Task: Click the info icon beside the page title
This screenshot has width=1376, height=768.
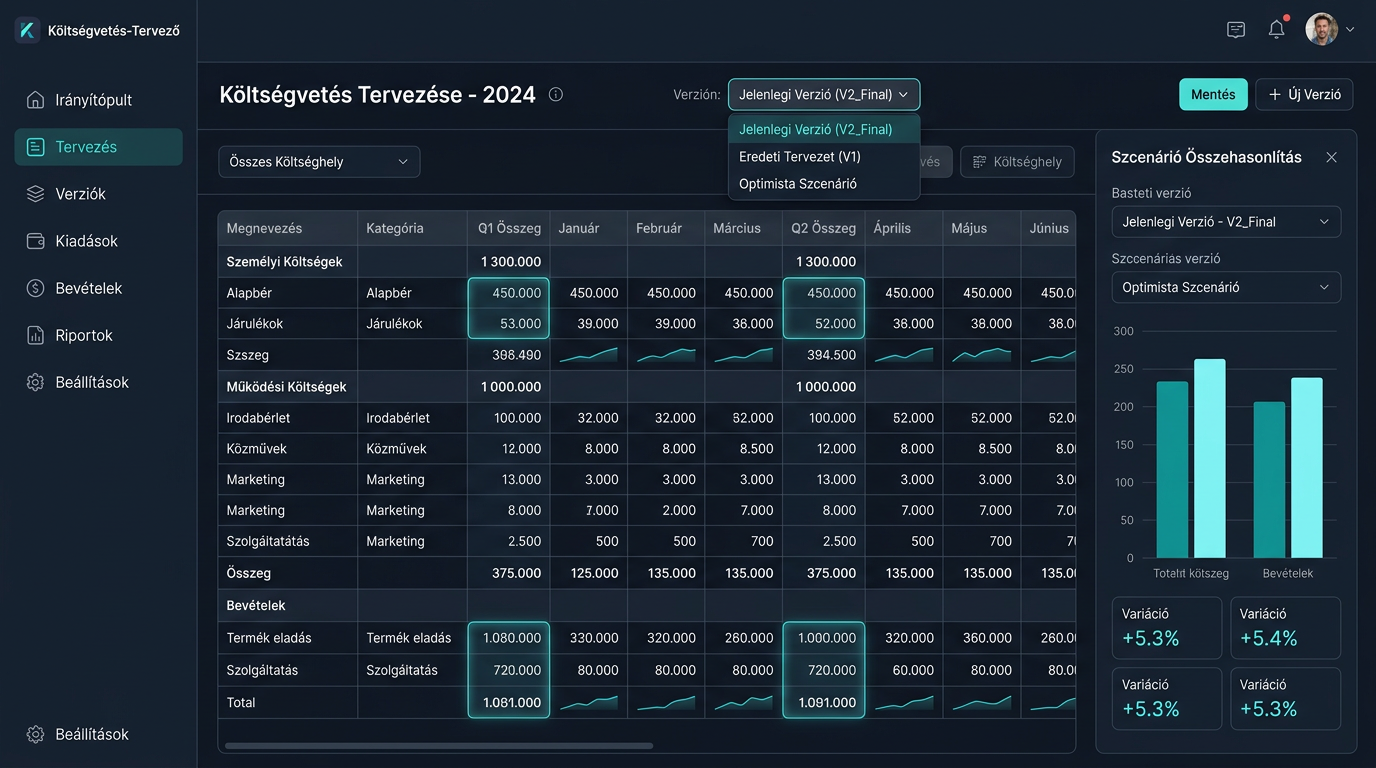Action: pyautogui.click(x=556, y=95)
